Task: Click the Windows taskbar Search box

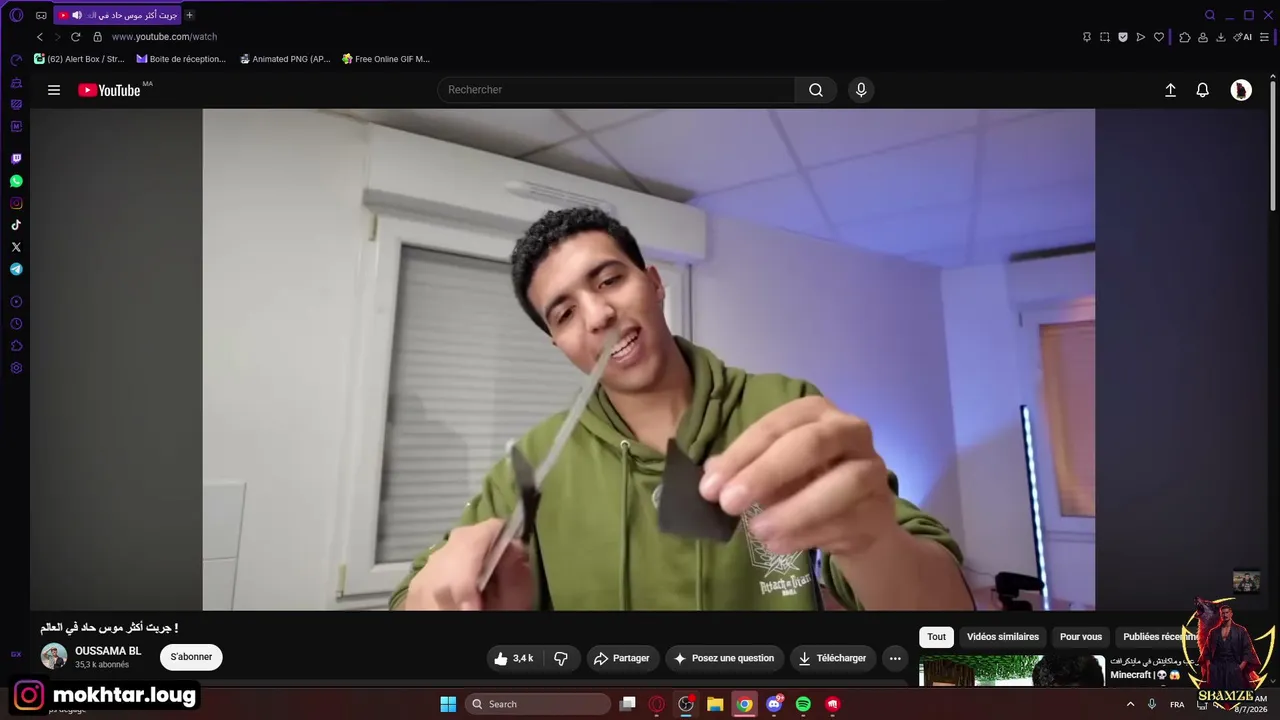Action: point(539,704)
